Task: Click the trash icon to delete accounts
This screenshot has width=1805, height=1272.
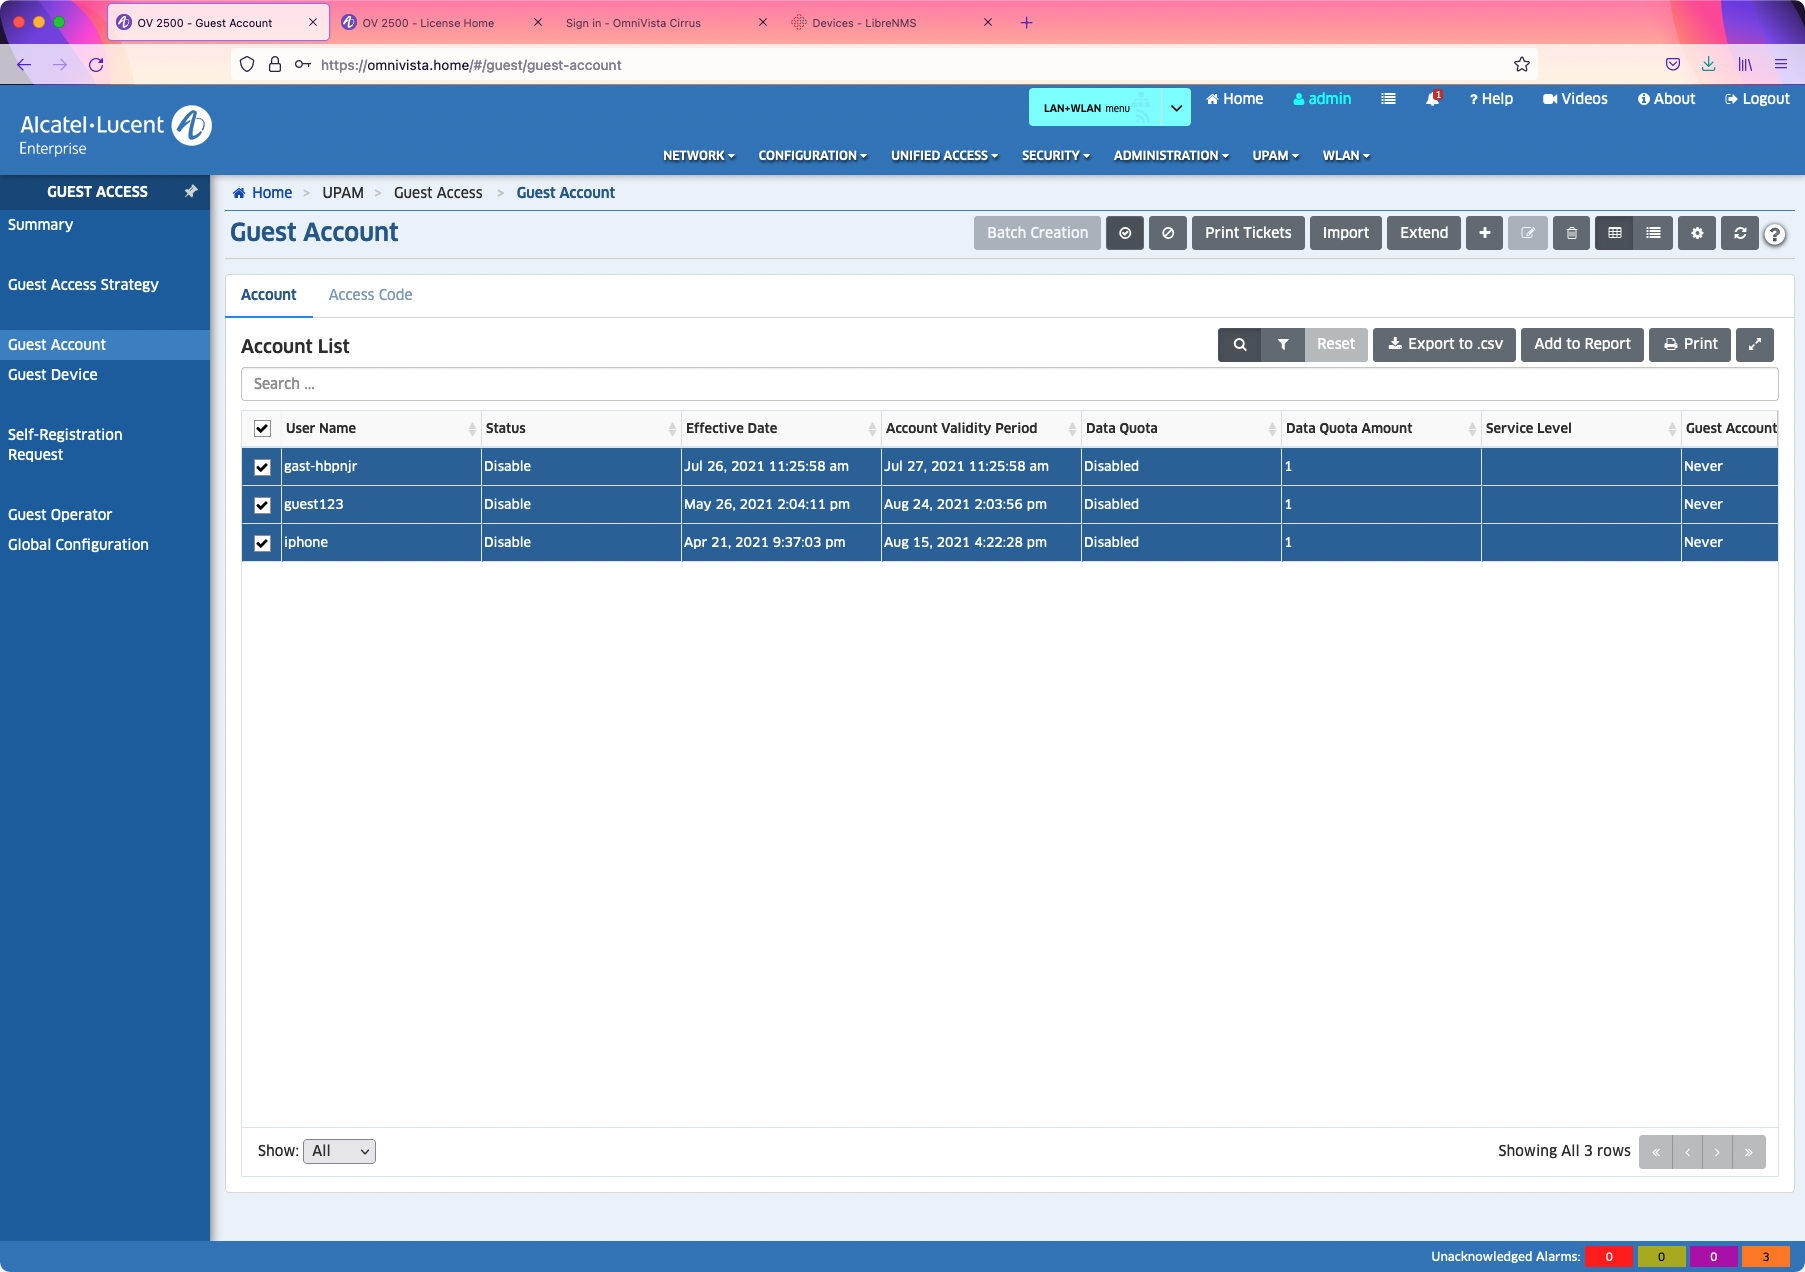Action: (x=1571, y=233)
